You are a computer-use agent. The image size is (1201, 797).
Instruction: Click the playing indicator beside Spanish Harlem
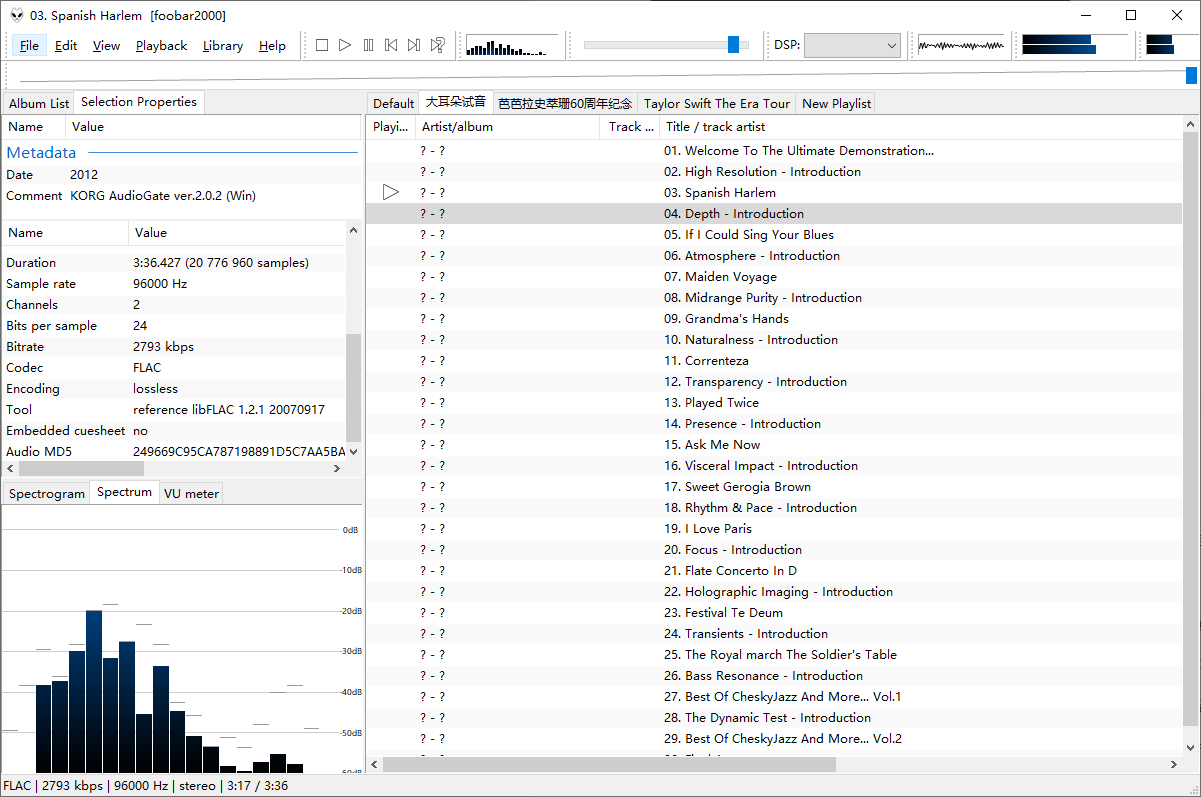(x=391, y=192)
